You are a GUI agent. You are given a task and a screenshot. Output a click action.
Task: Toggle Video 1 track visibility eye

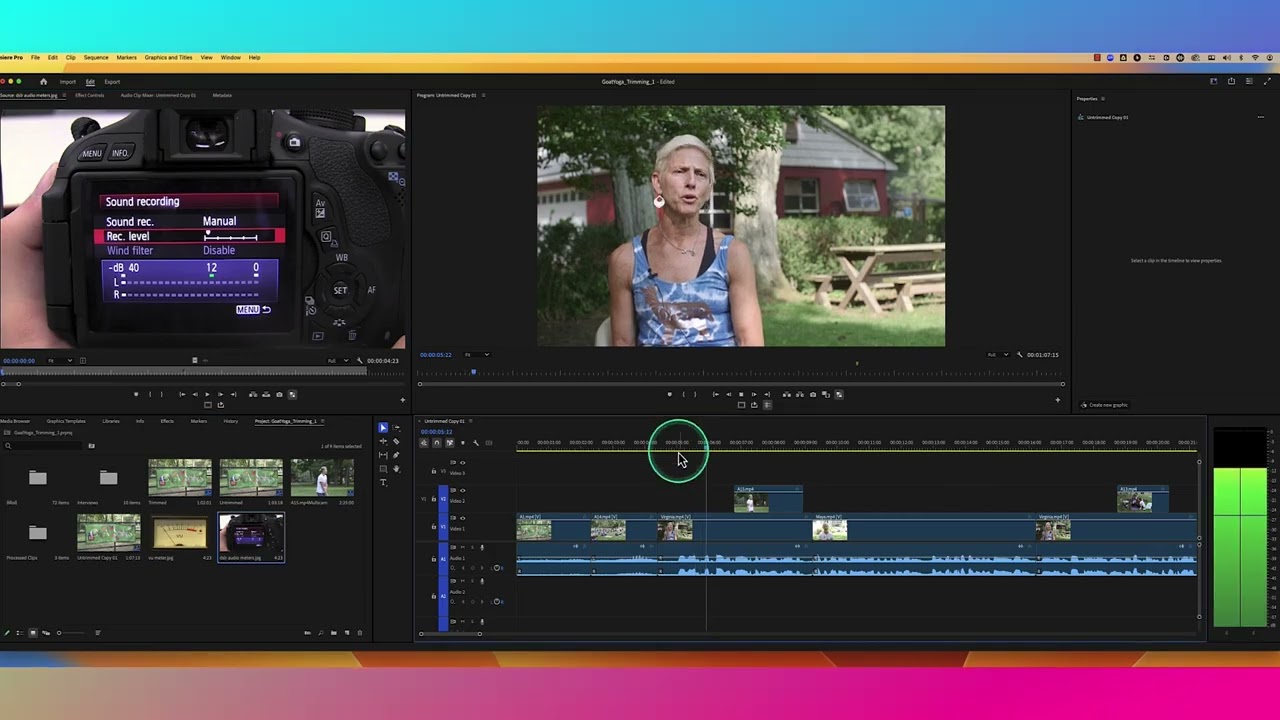463,518
